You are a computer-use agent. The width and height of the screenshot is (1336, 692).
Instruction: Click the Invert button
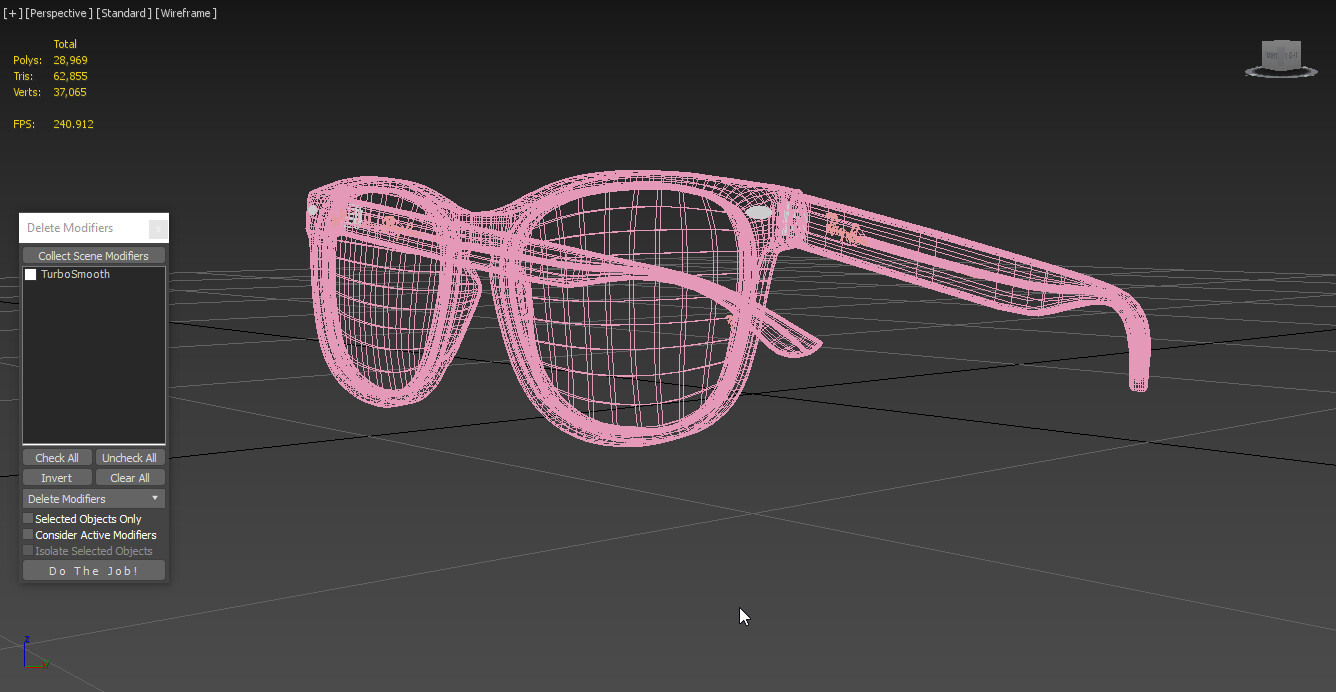tap(57, 478)
